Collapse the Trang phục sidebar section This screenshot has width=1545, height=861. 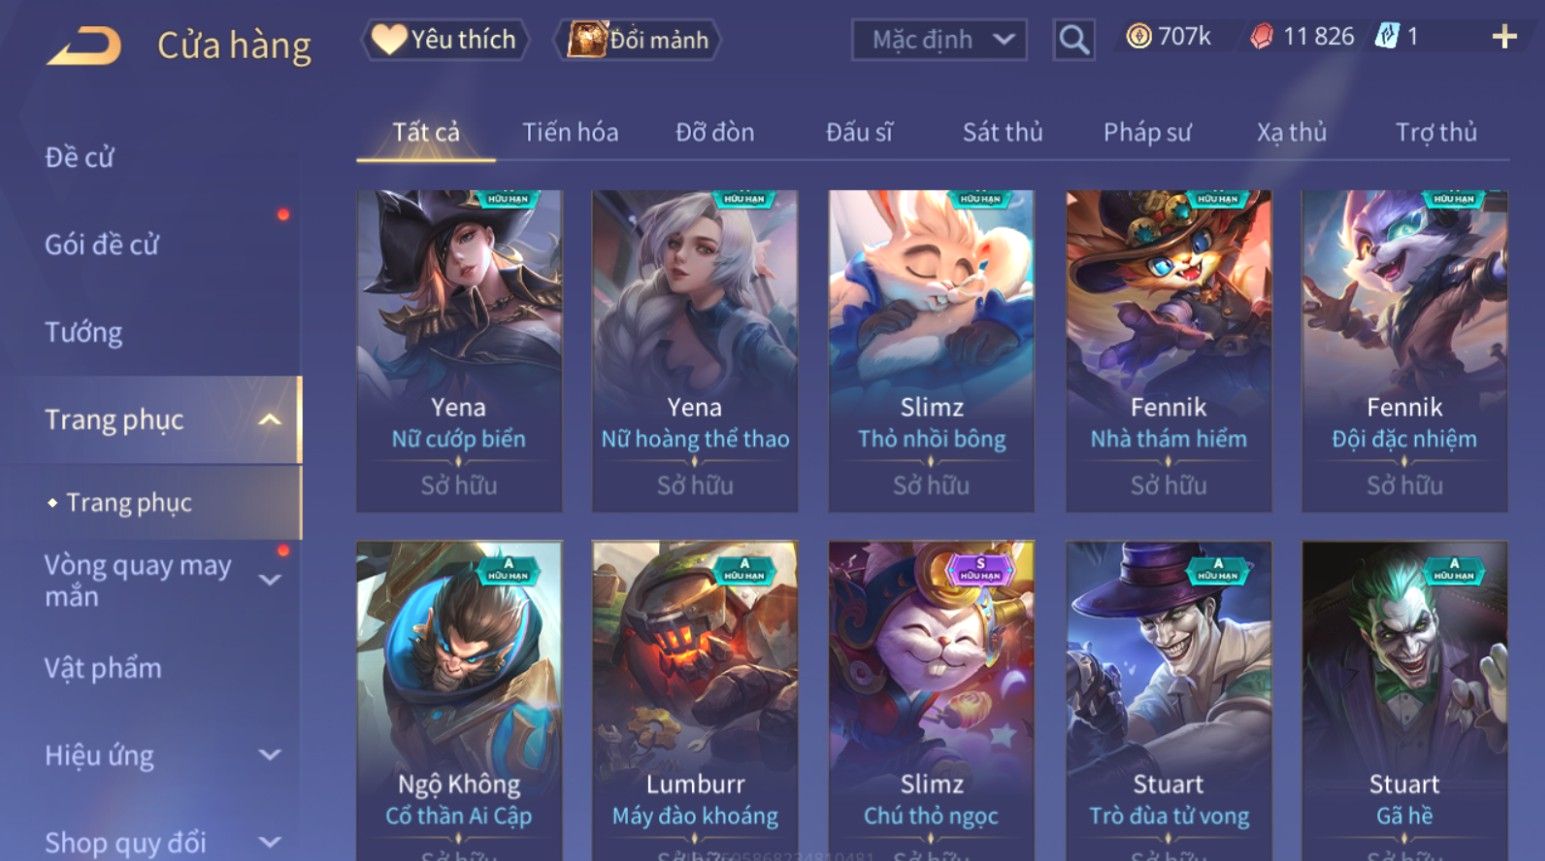(x=270, y=420)
